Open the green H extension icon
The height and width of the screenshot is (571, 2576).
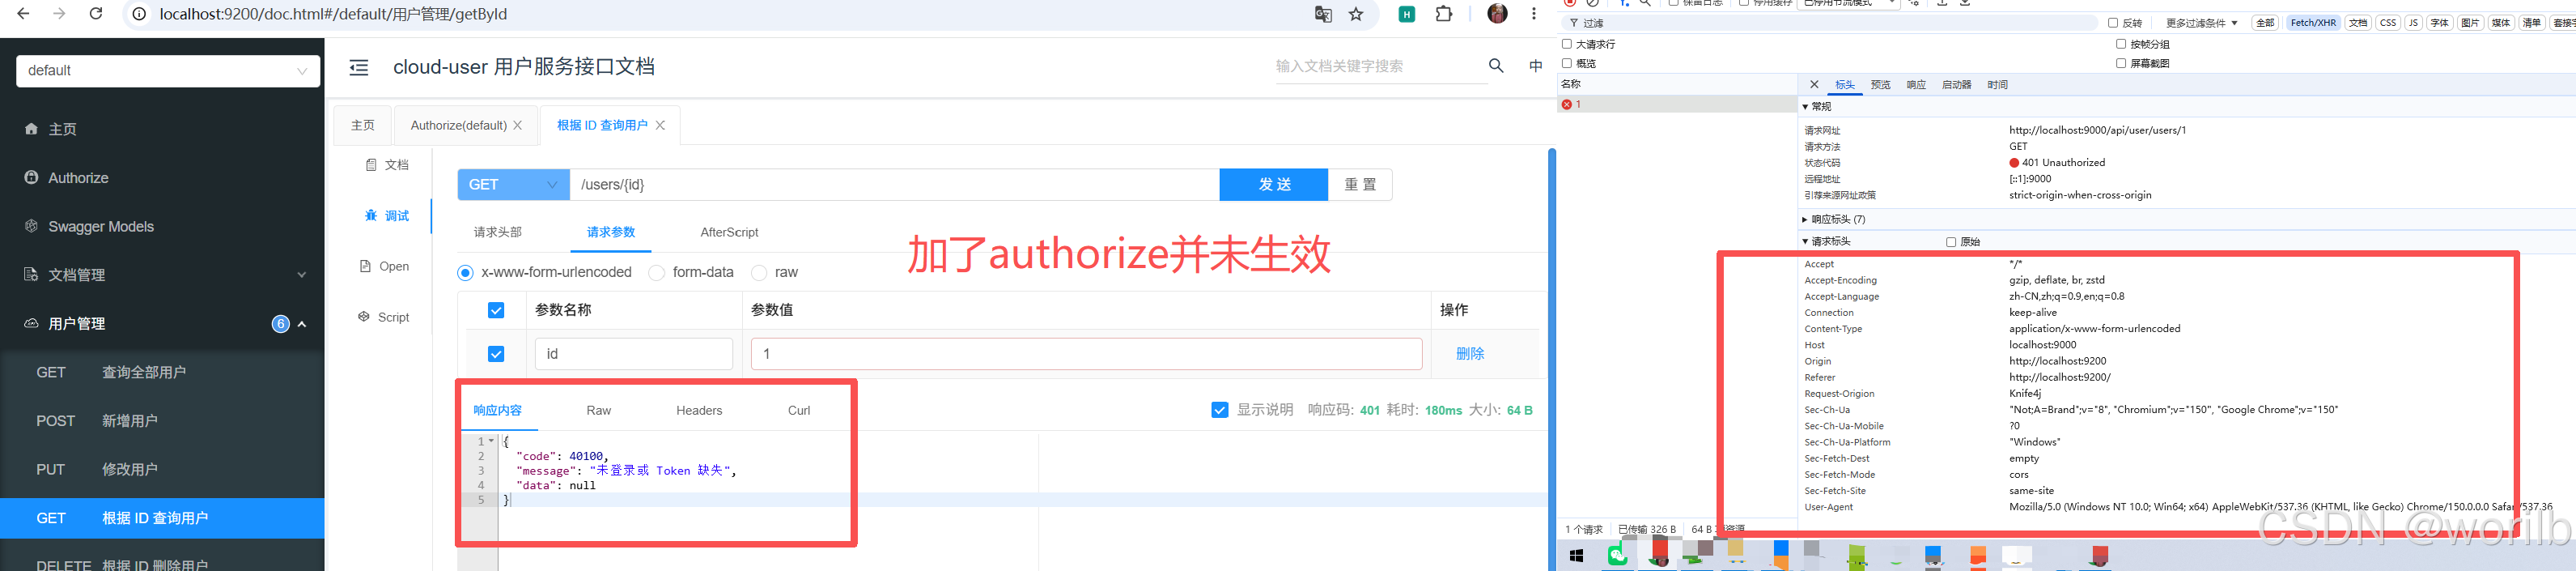coord(1407,14)
